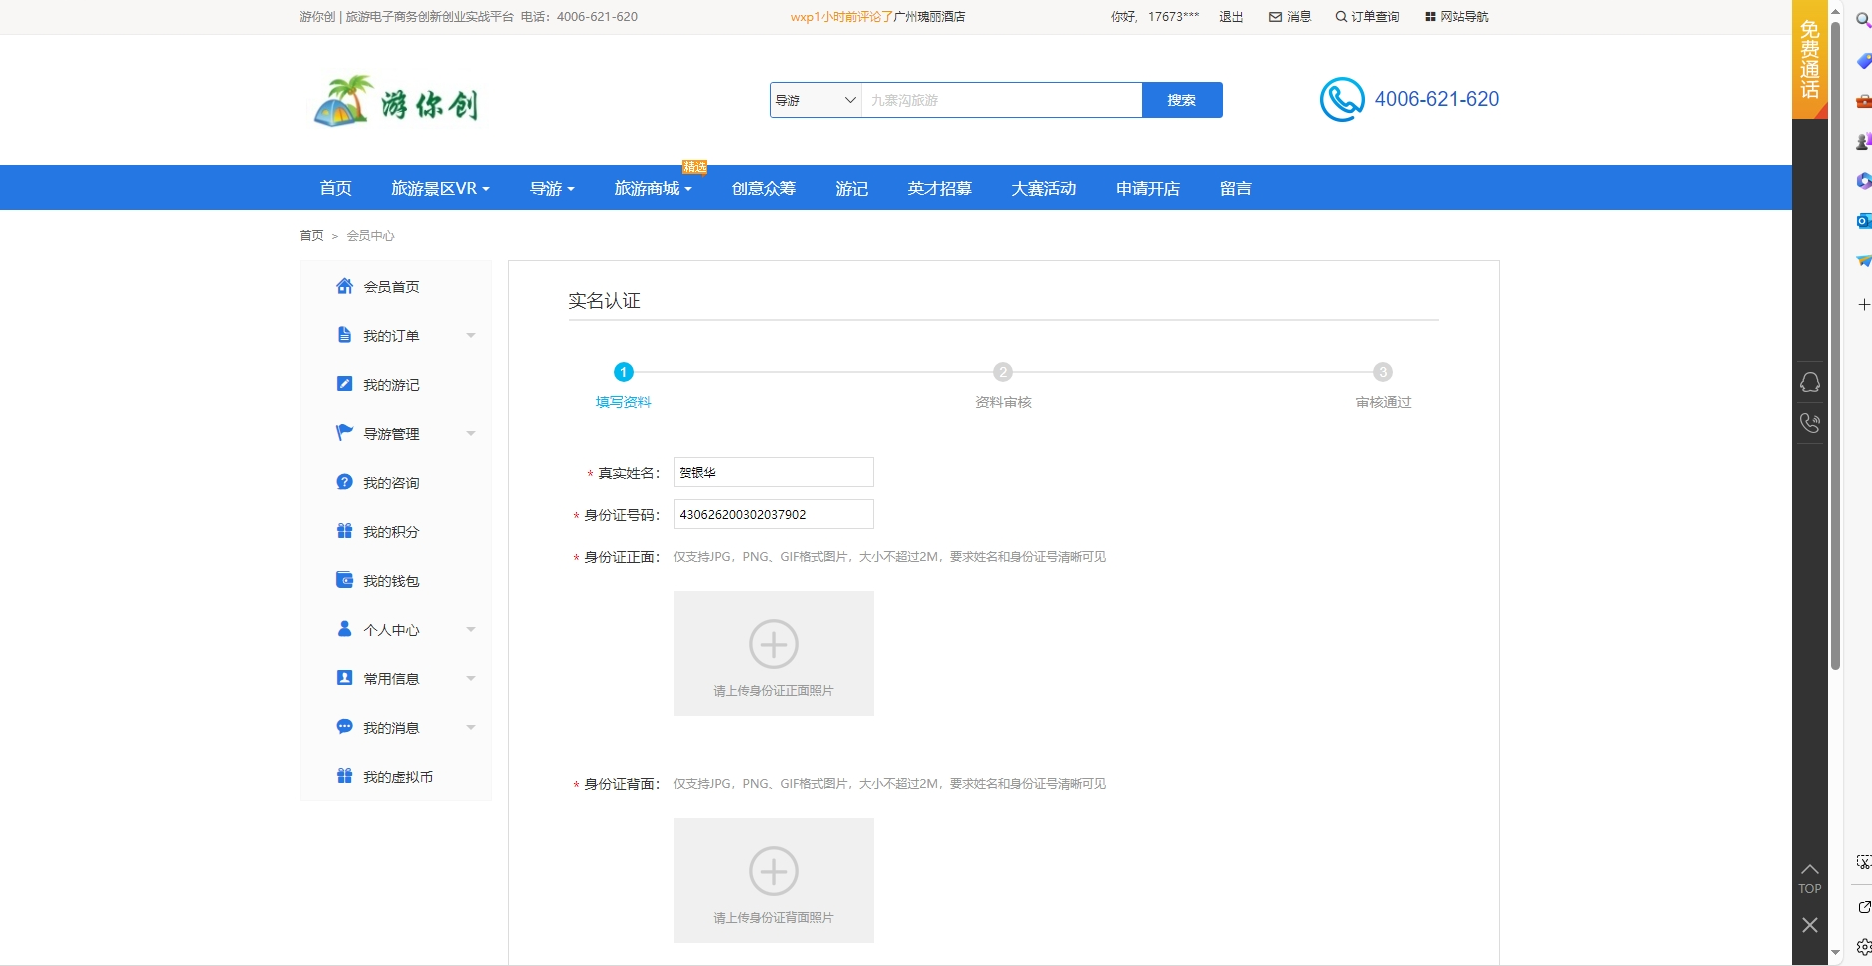Open the 导游 search category dropdown
Screen dimensions: 1872x966
point(815,100)
